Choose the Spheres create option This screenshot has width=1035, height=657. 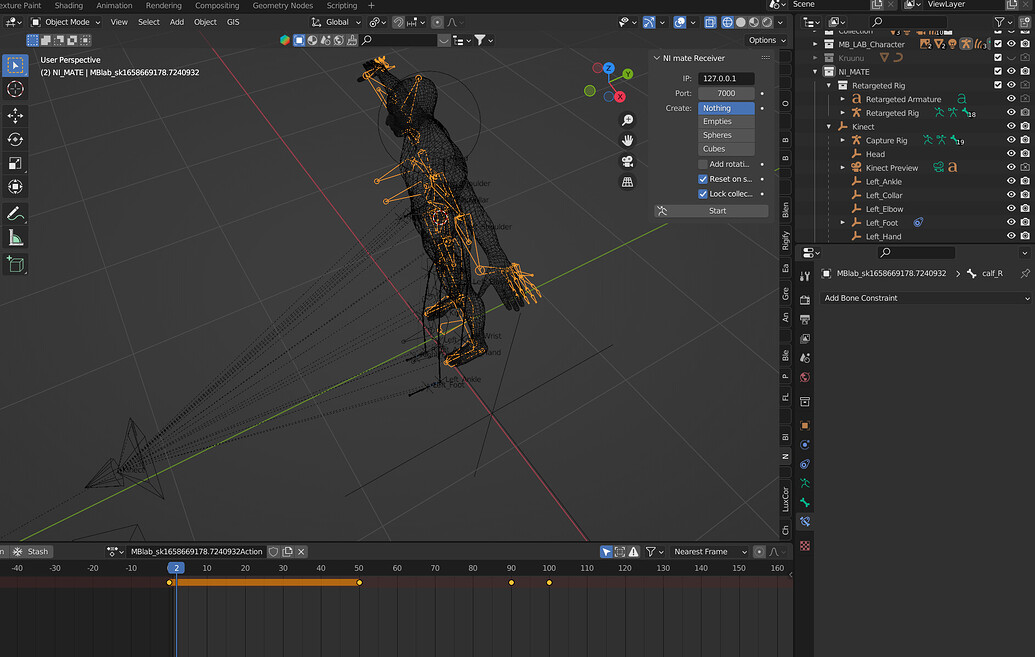(x=726, y=135)
